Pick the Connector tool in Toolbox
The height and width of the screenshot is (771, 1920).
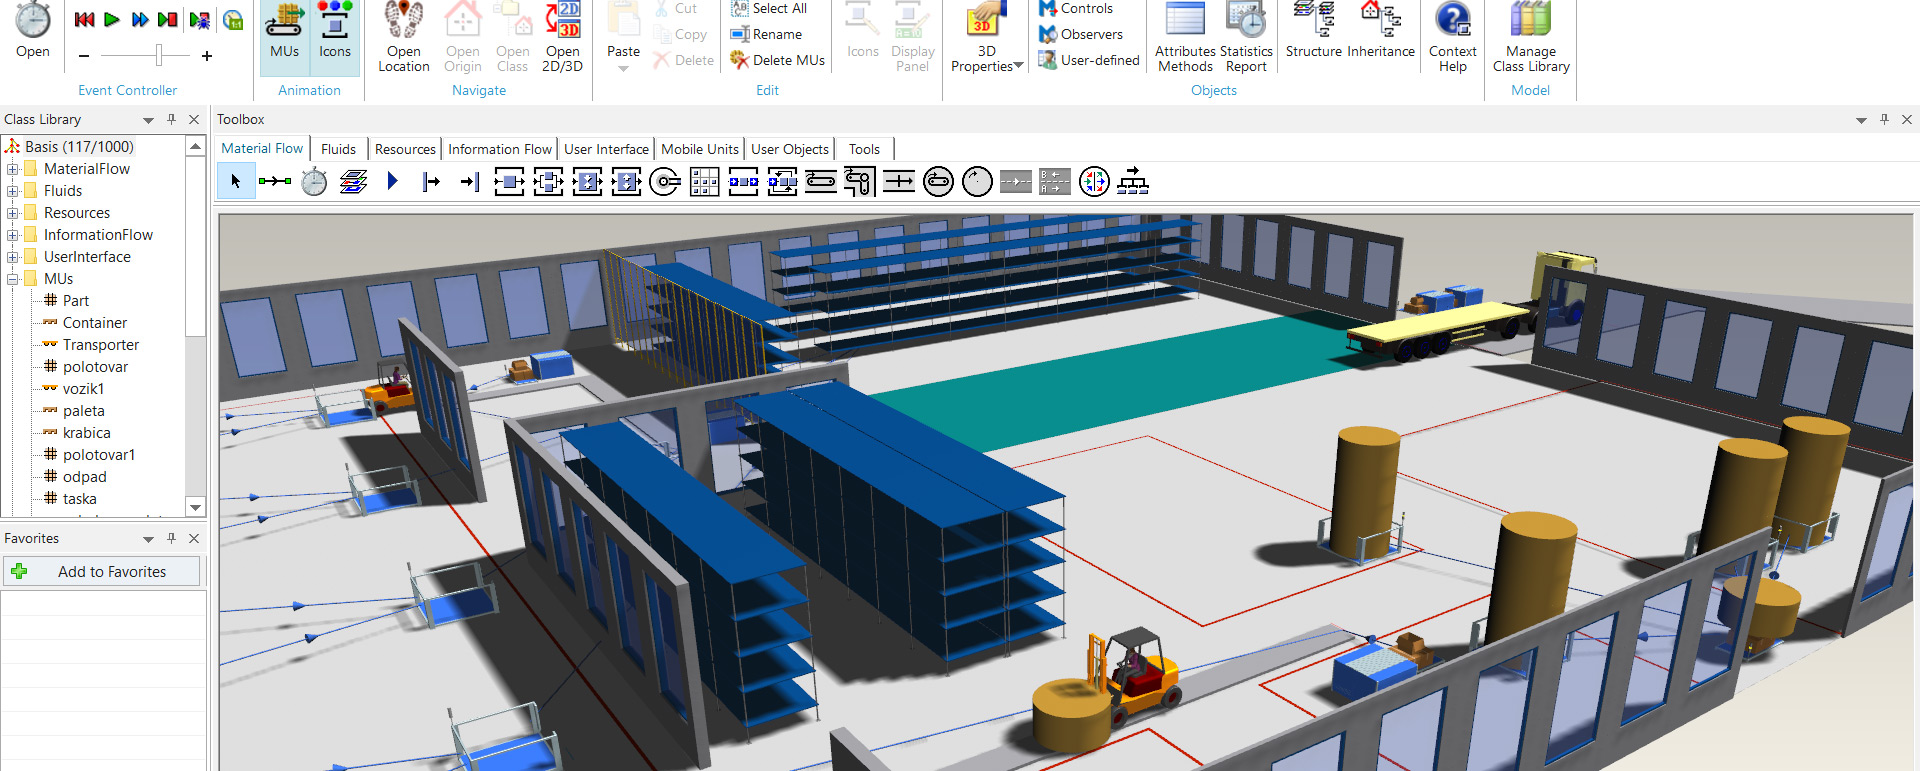coord(275,181)
